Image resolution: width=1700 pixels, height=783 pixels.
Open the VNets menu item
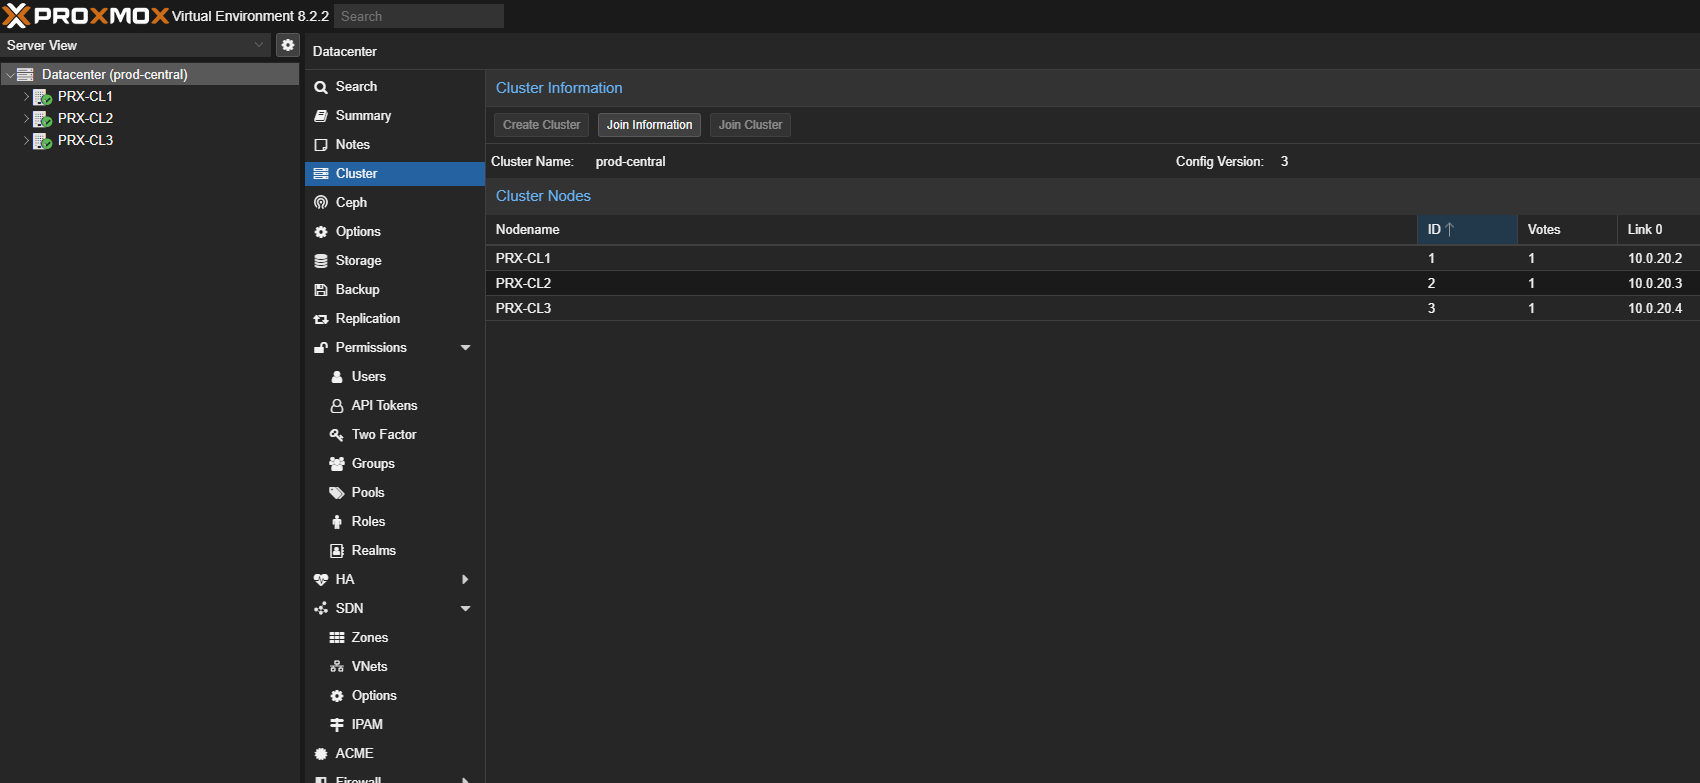coord(395,667)
